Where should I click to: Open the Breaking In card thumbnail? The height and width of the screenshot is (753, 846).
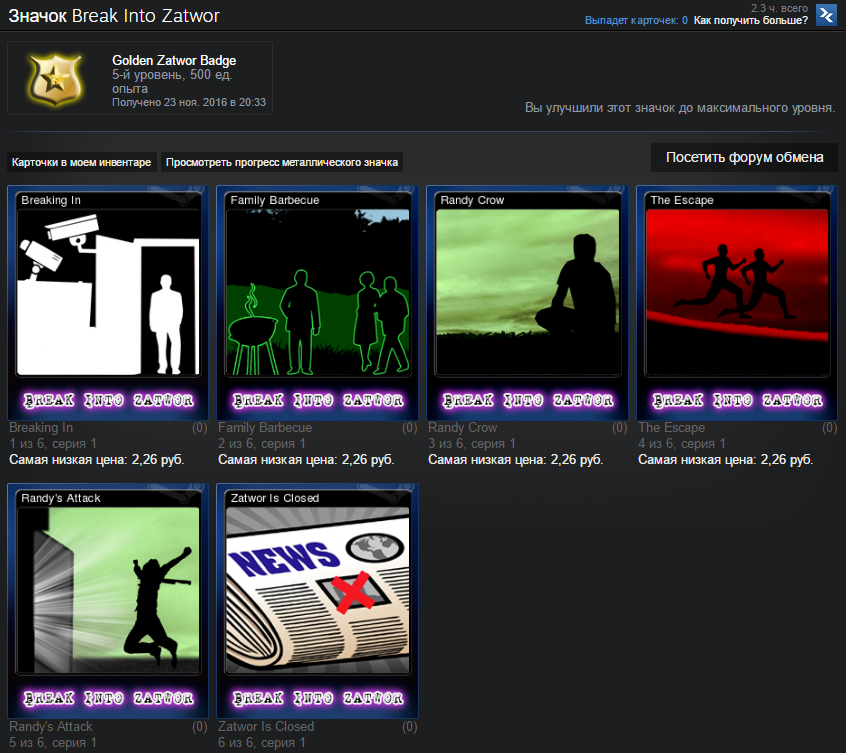click(108, 303)
